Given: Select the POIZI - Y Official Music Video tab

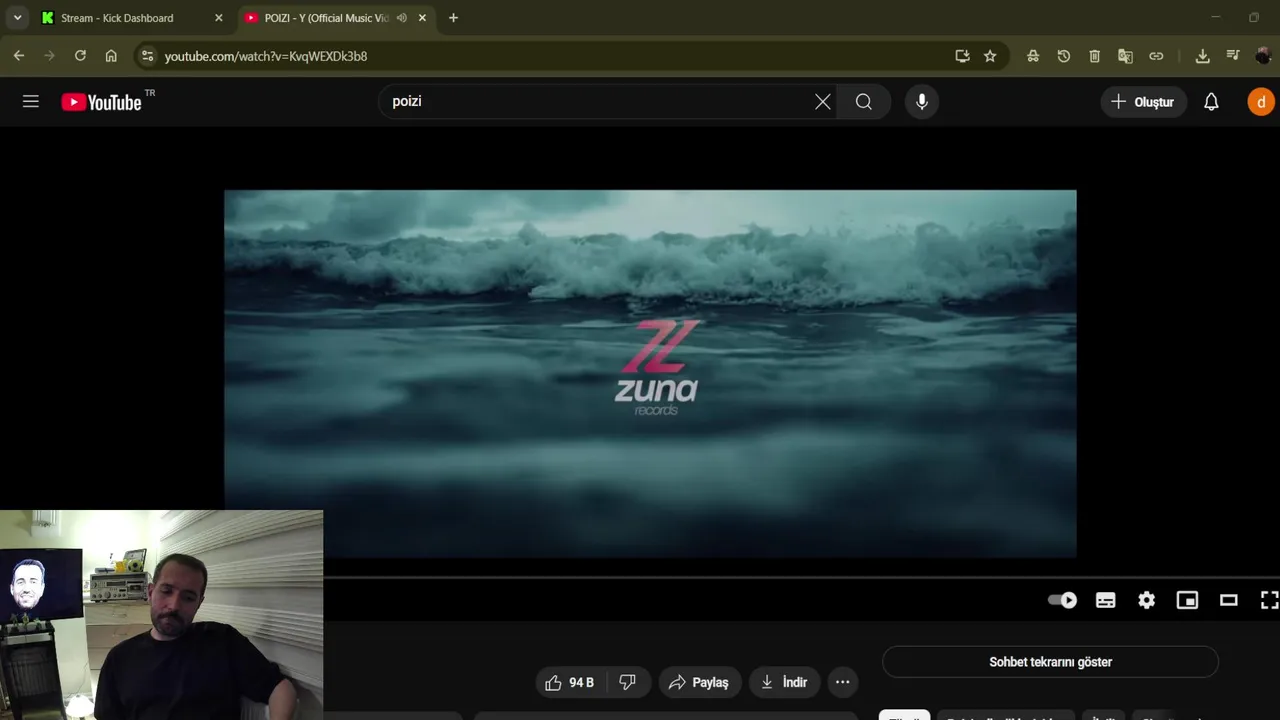Looking at the screenshot, I should tap(325, 18).
